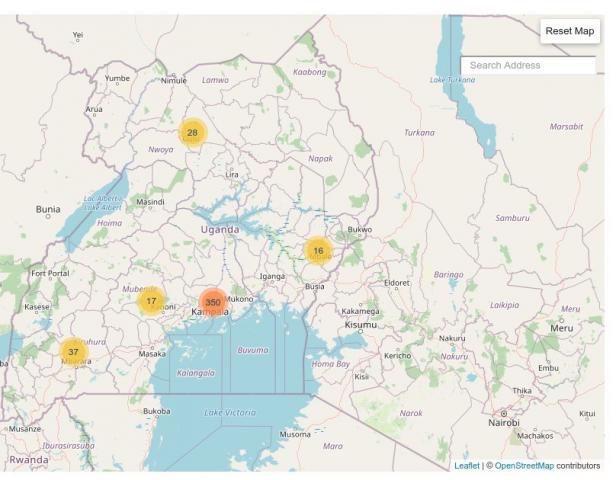Click the Arua town label
The width and height of the screenshot is (616, 480).
(94, 109)
